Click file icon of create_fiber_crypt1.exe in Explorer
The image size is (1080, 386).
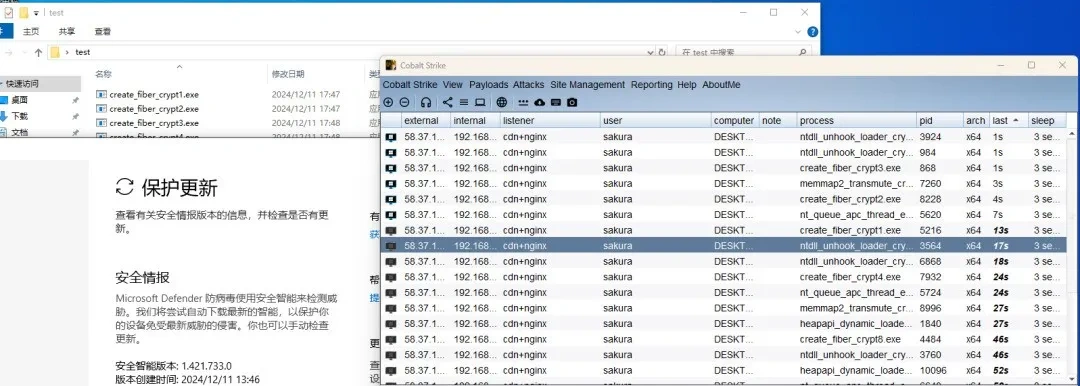[x=101, y=94]
